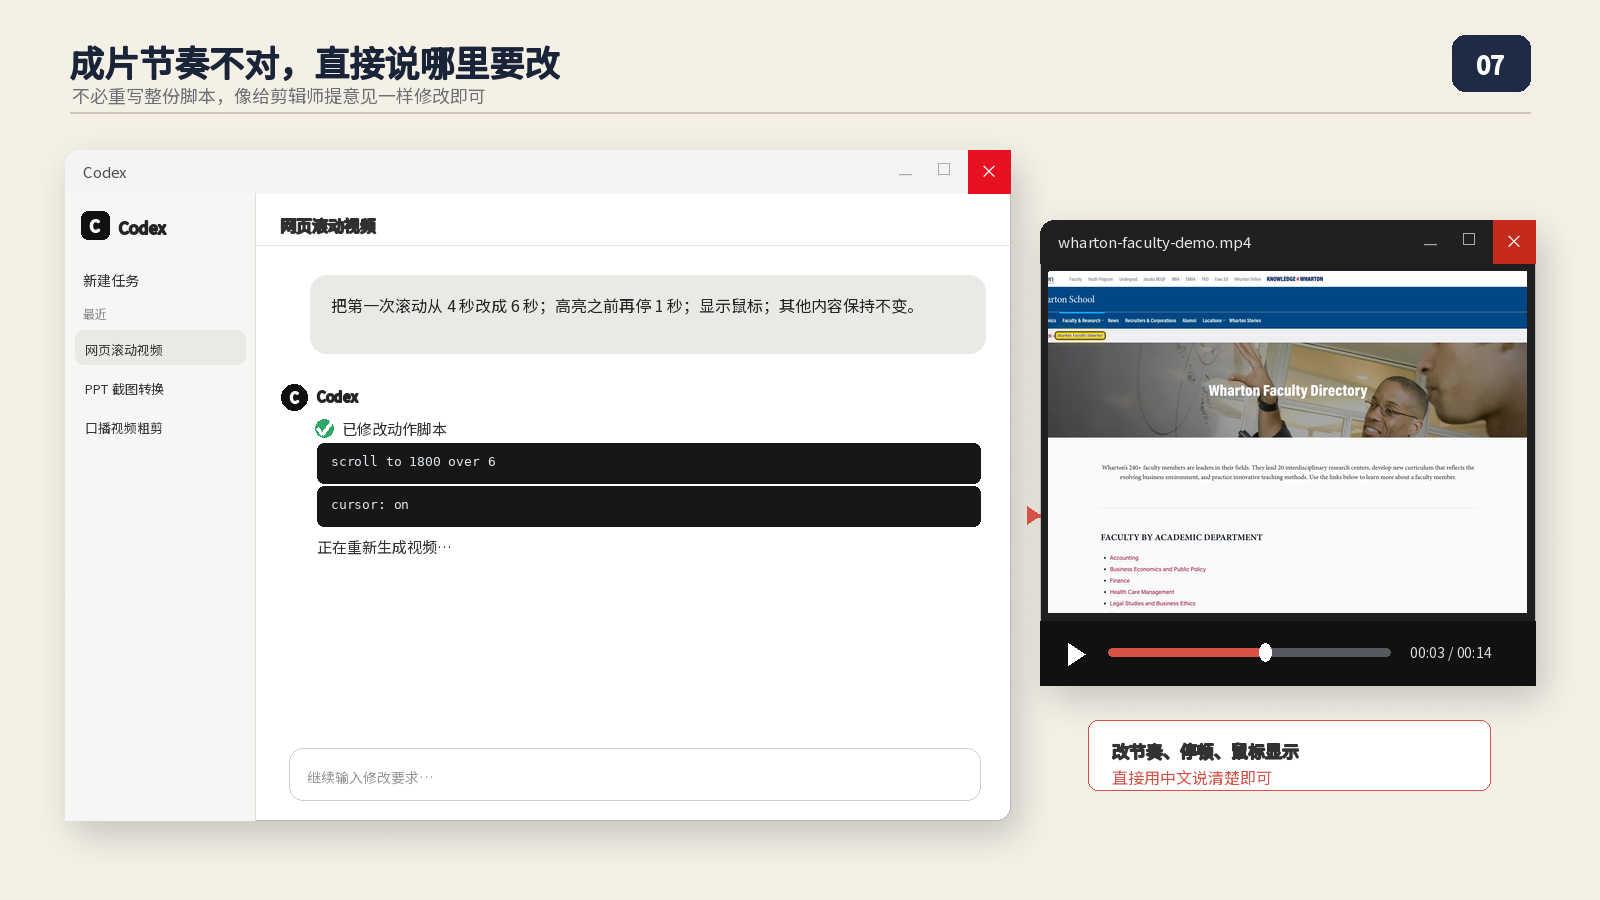Click the 网页滚动视频 conversation header
Viewport: 1600px width, 900px height.
click(x=328, y=227)
